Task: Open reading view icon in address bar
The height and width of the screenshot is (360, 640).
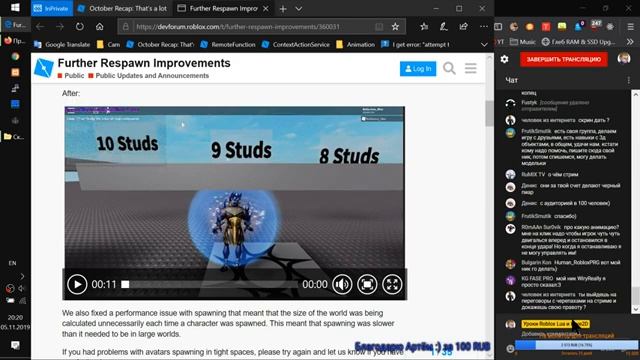Action: coord(379,27)
